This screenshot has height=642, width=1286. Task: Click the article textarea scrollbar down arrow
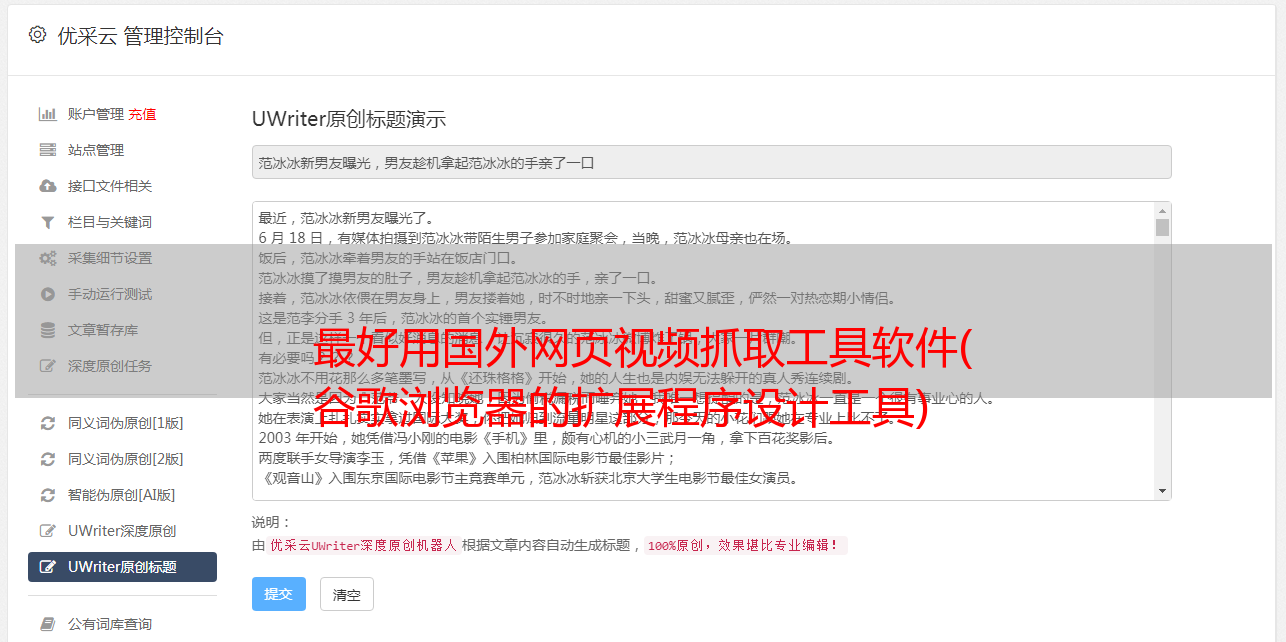[x=1162, y=491]
